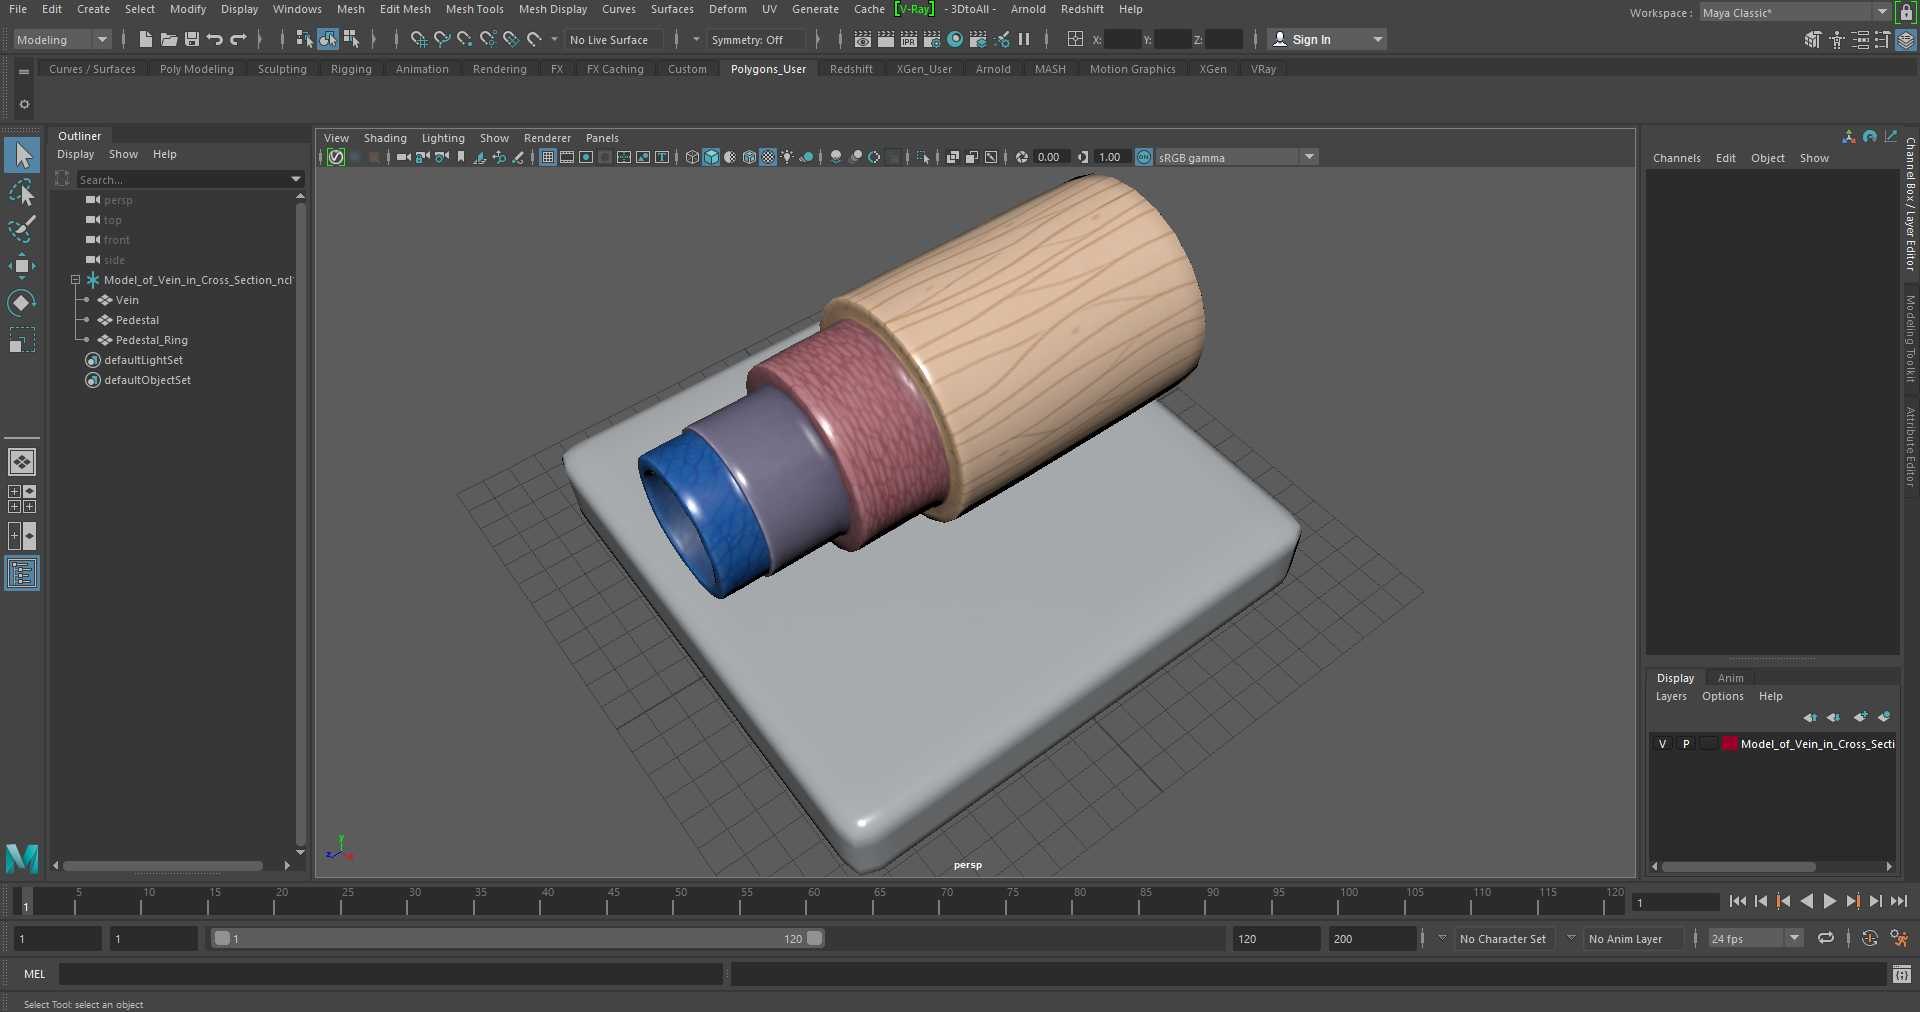1920x1012 pixels.
Task: Toggle wireframe display in viewport
Action: coord(692,157)
